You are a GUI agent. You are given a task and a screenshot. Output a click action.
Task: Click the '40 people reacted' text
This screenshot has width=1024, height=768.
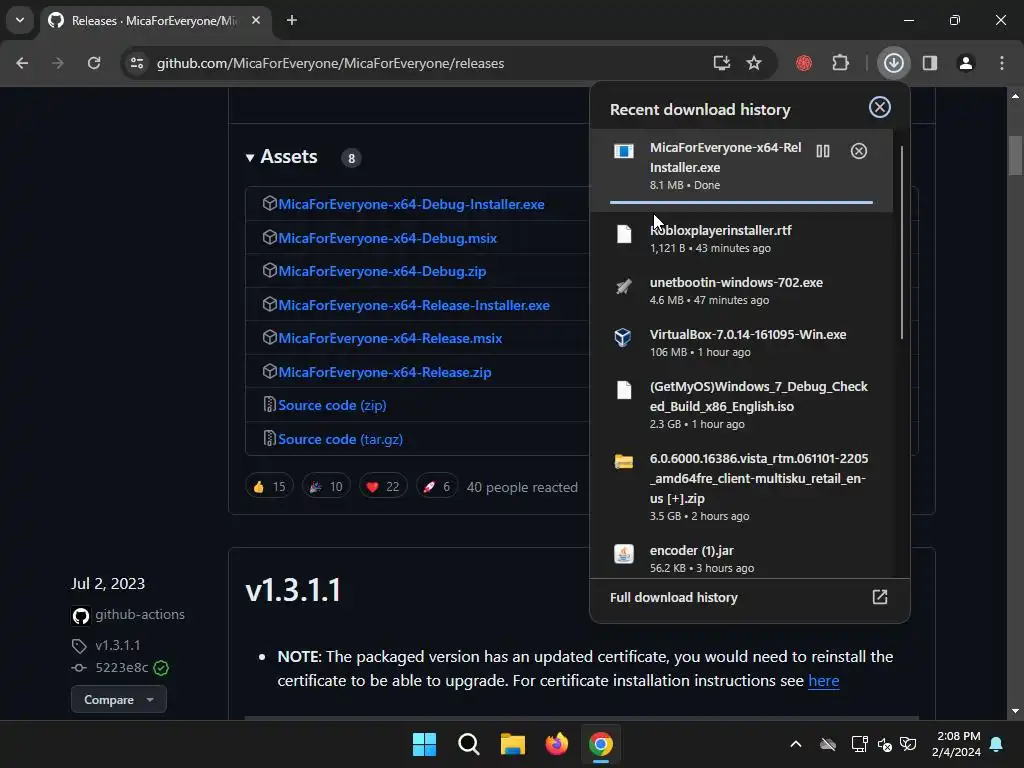(522, 487)
